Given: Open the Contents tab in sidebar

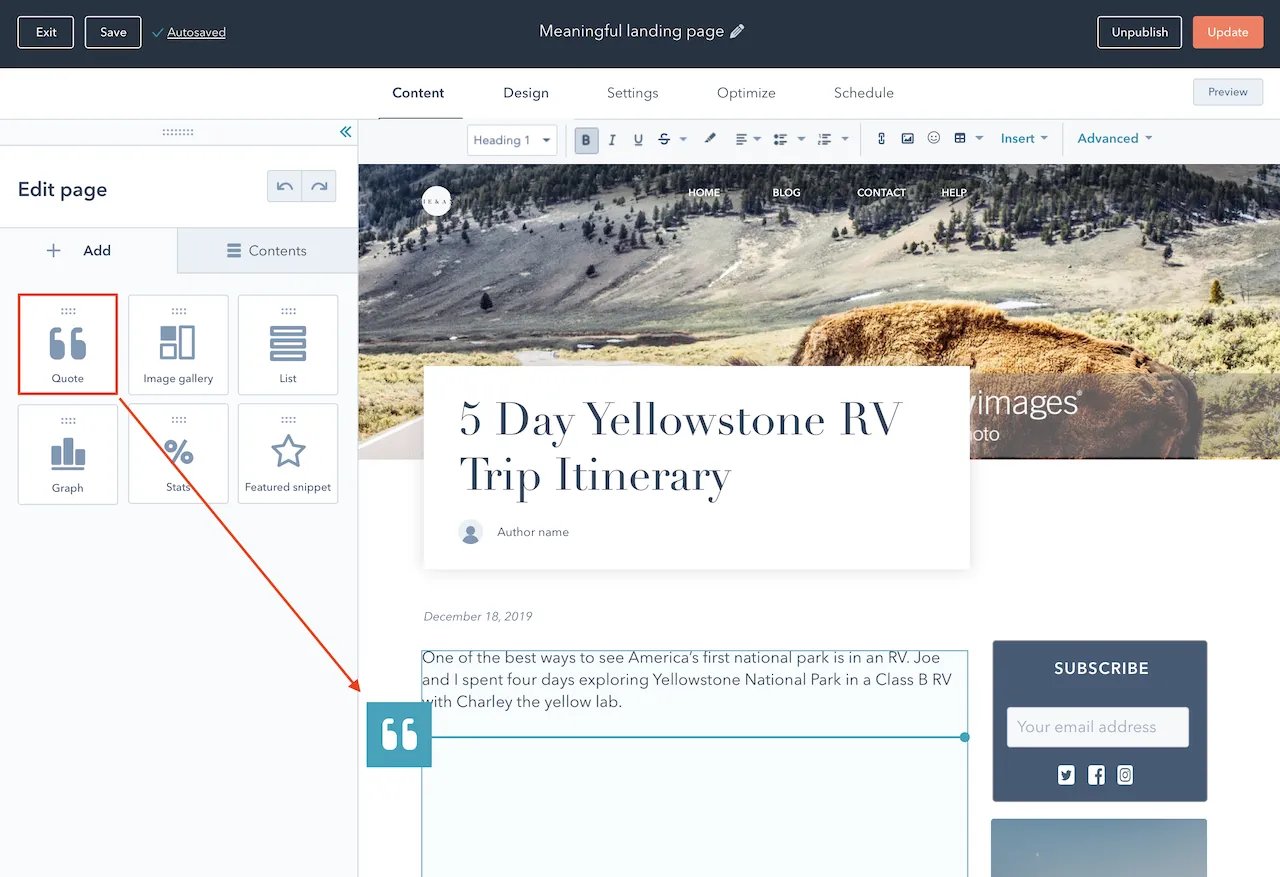Looking at the screenshot, I should (x=267, y=251).
